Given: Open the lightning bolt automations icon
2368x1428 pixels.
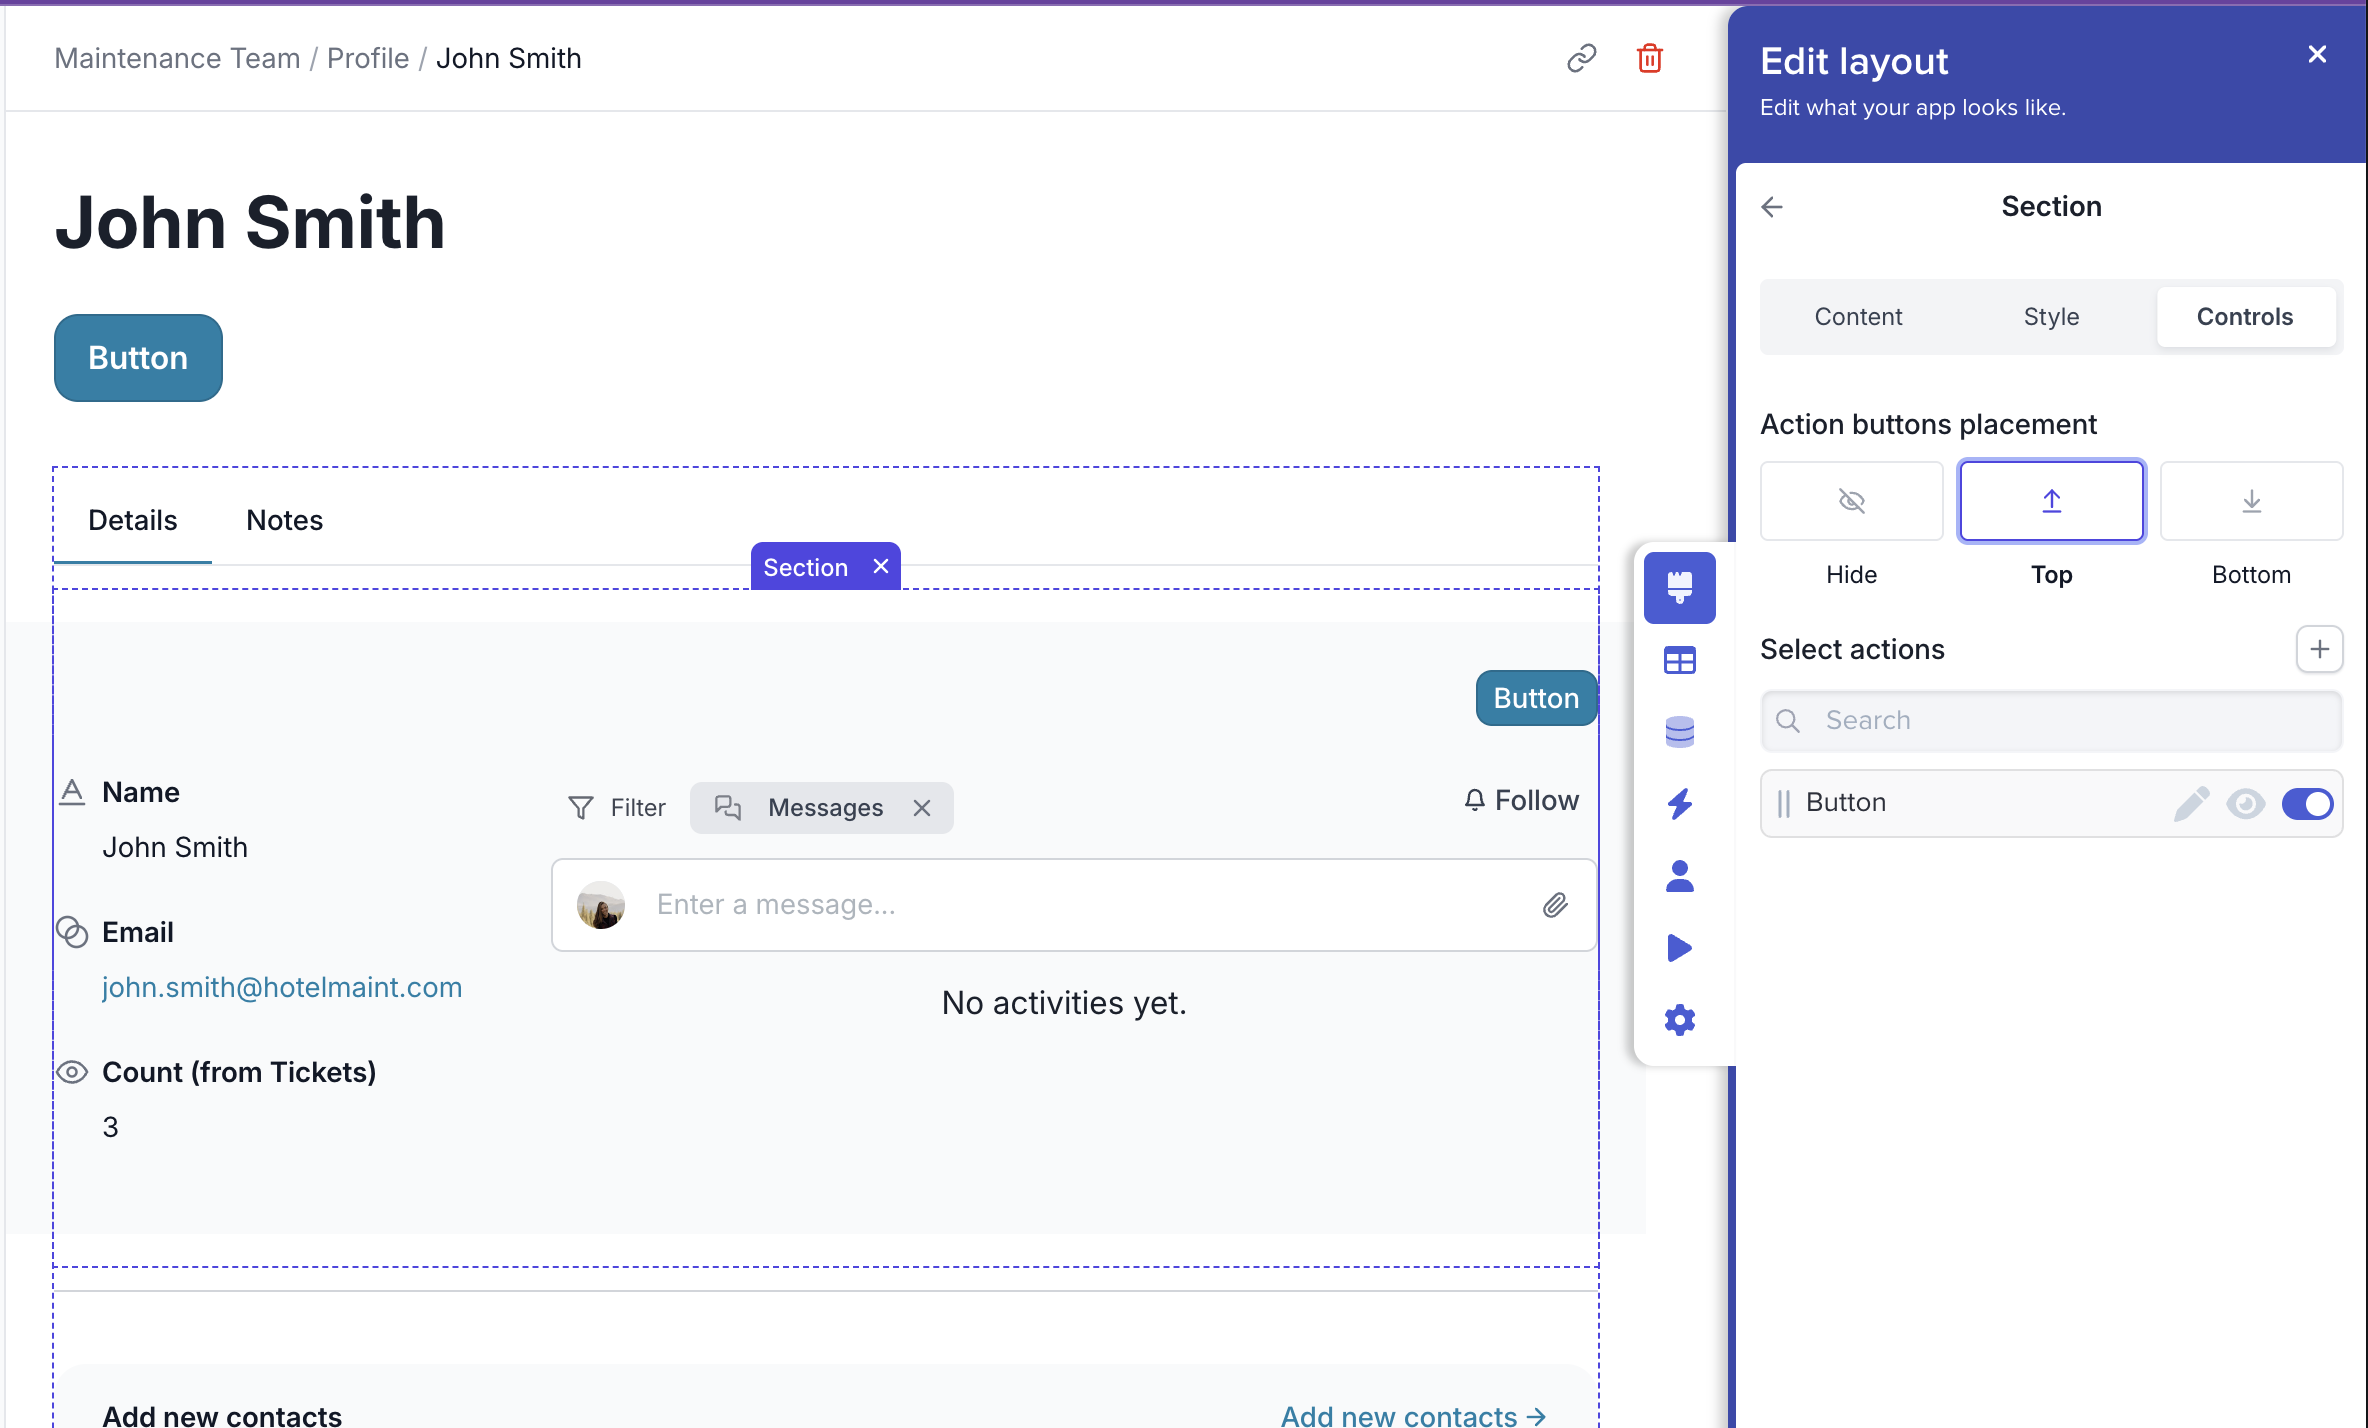Looking at the screenshot, I should click(x=1679, y=804).
